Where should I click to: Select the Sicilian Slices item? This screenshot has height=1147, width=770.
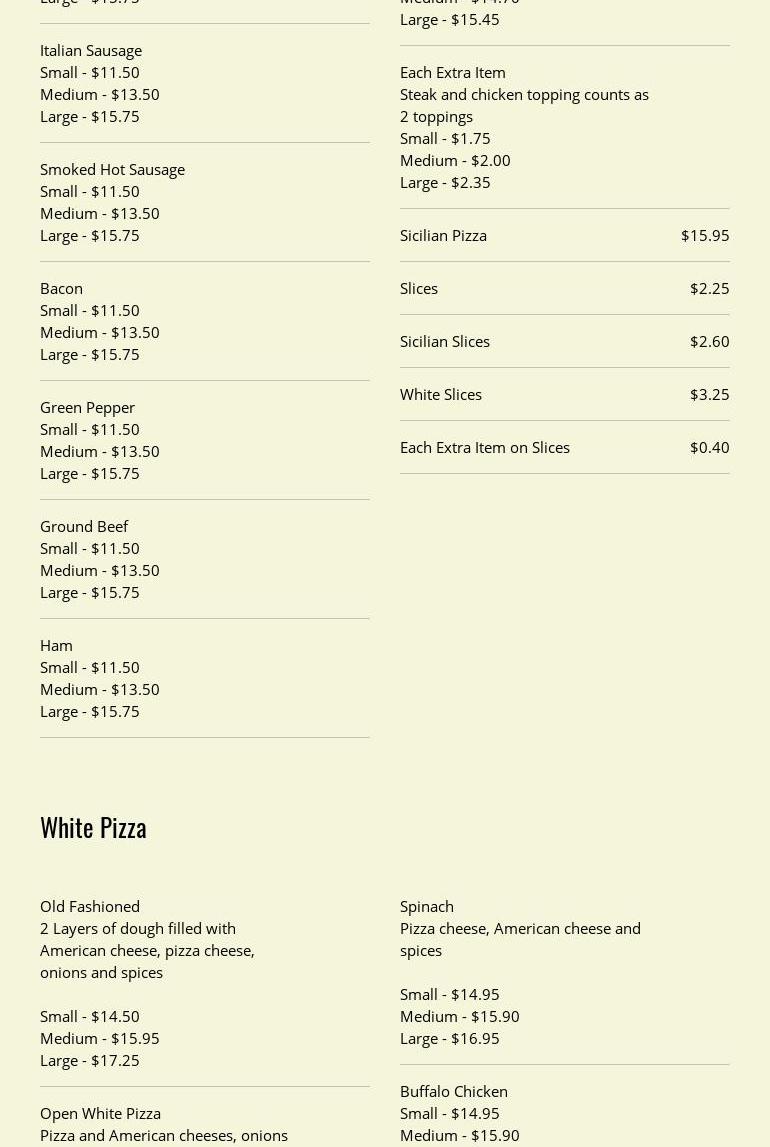tap(445, 341)
